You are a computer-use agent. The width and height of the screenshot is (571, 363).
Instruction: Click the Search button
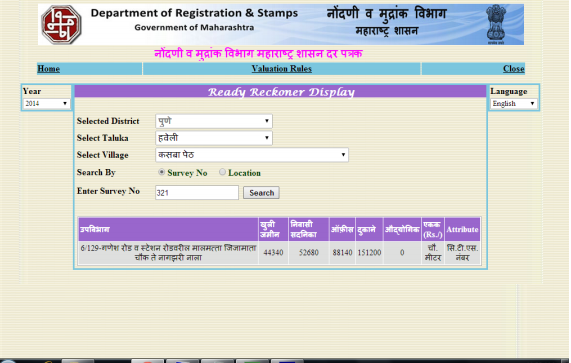(x=261, y=193)
